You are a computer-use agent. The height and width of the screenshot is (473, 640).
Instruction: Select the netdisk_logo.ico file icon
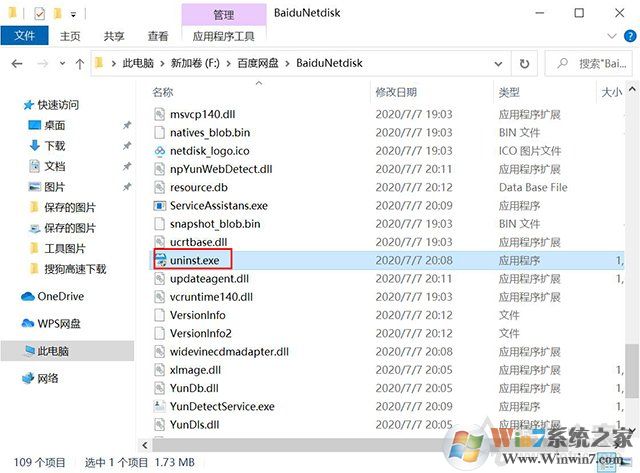[159, 151]
